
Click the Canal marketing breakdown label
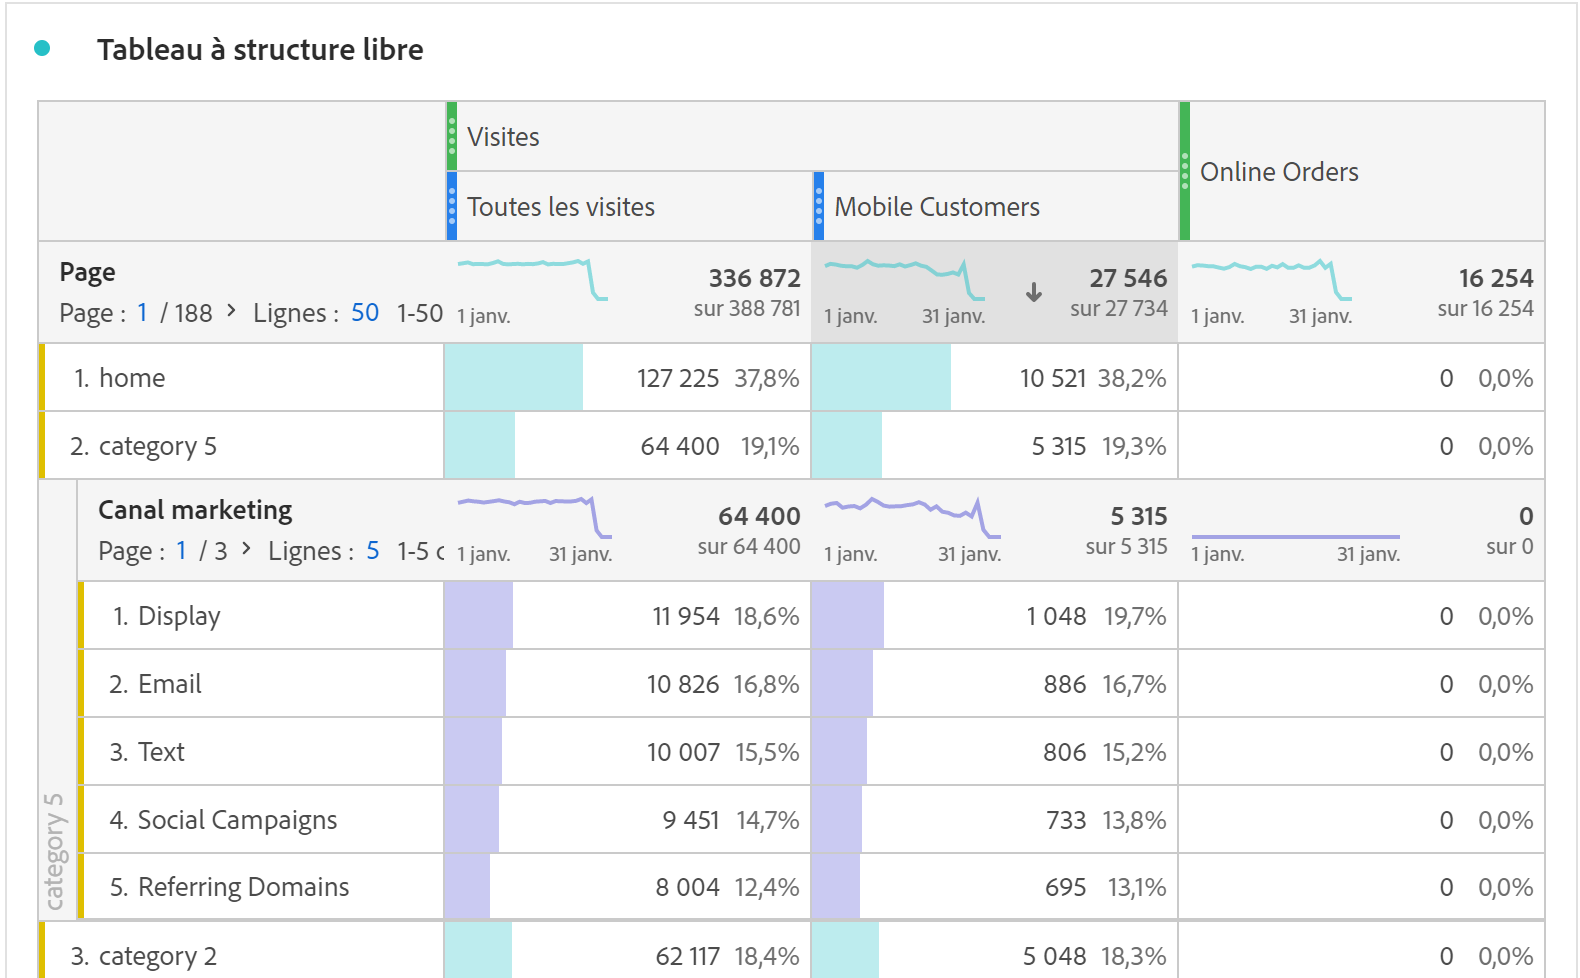pos(195,510)
